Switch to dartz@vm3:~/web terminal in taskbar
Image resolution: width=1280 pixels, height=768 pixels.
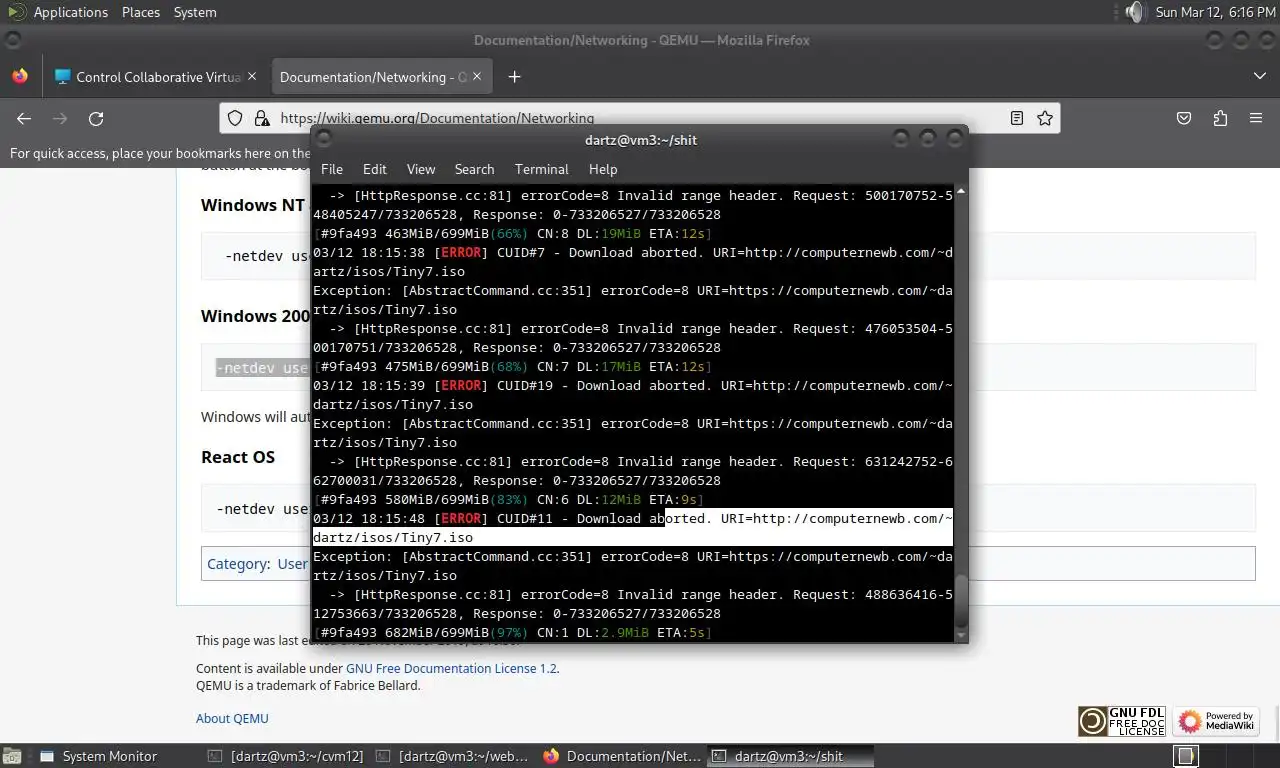tap(453, 756)
